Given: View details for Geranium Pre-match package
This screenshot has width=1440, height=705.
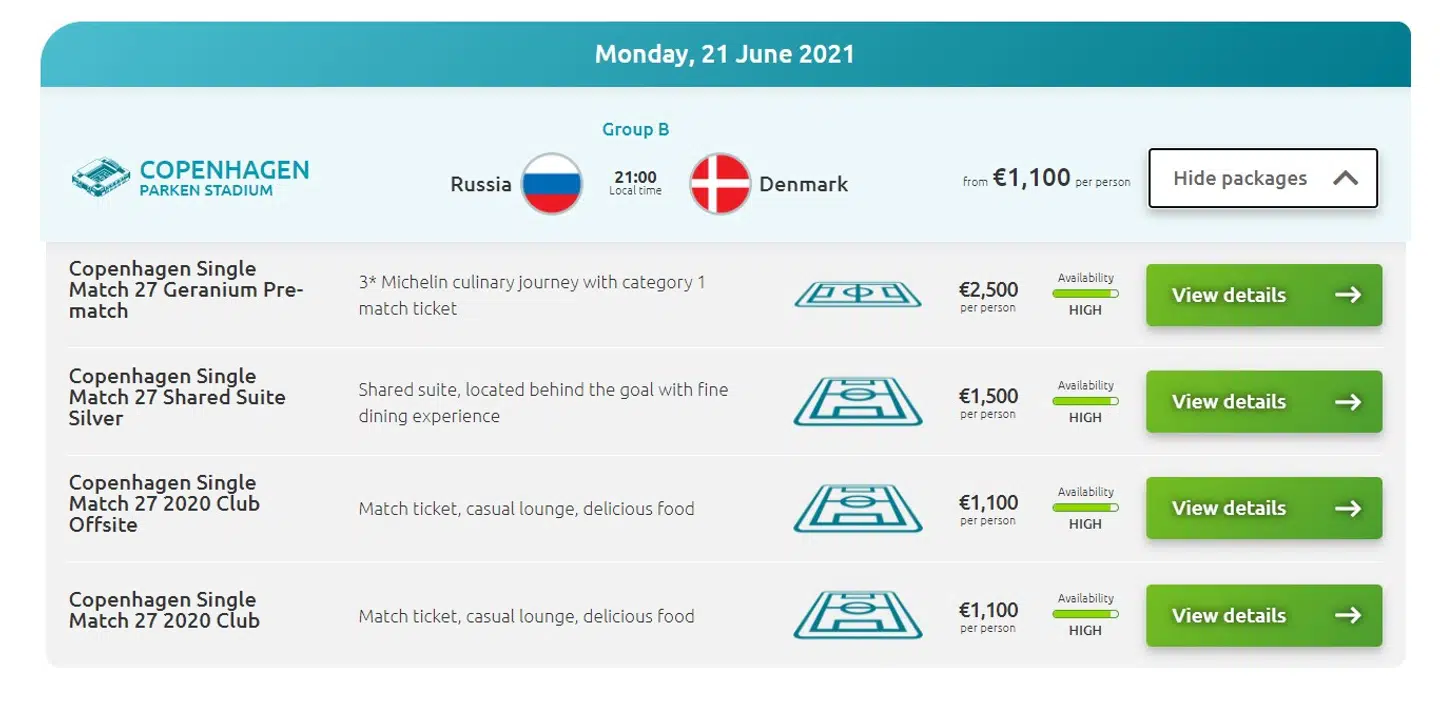Looking at the screenshot, I should click(1263, 295).
